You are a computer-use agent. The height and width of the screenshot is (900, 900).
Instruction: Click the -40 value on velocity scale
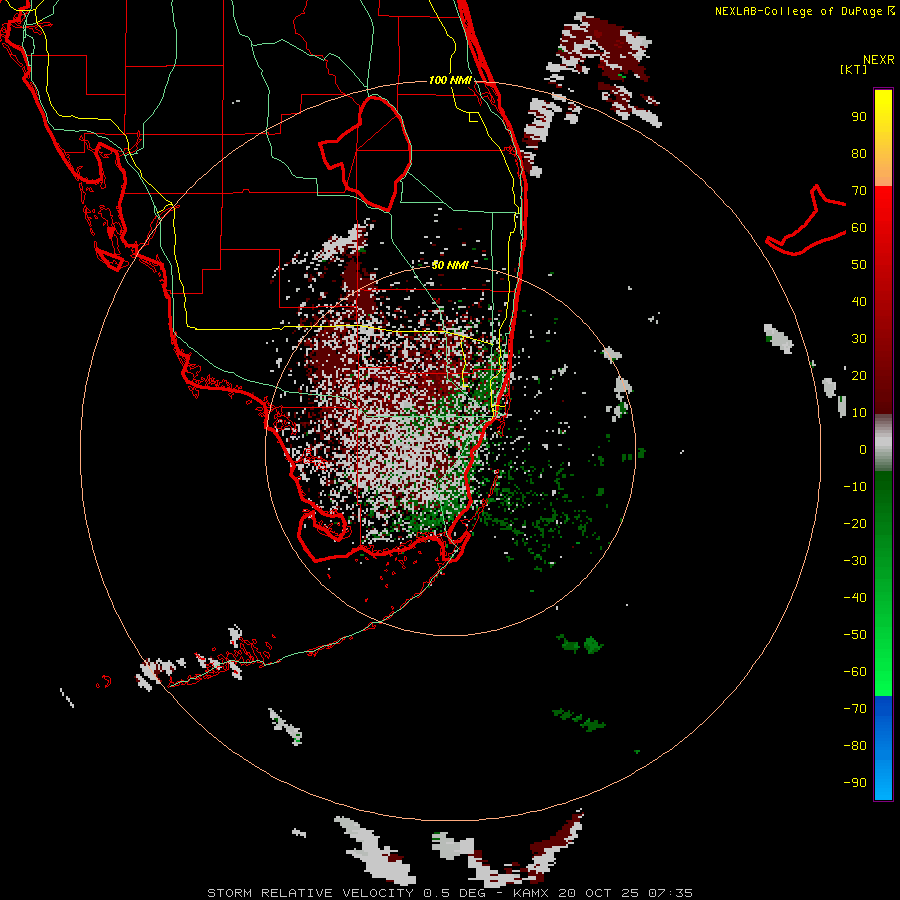855,598
